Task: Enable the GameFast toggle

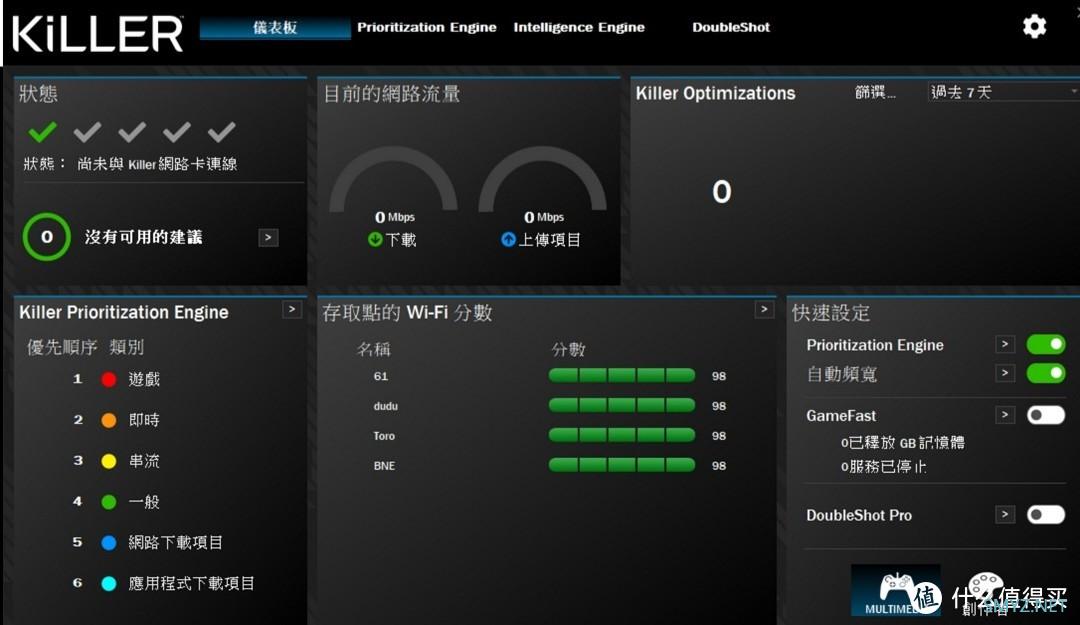Action: click(x=1046, y=415)
